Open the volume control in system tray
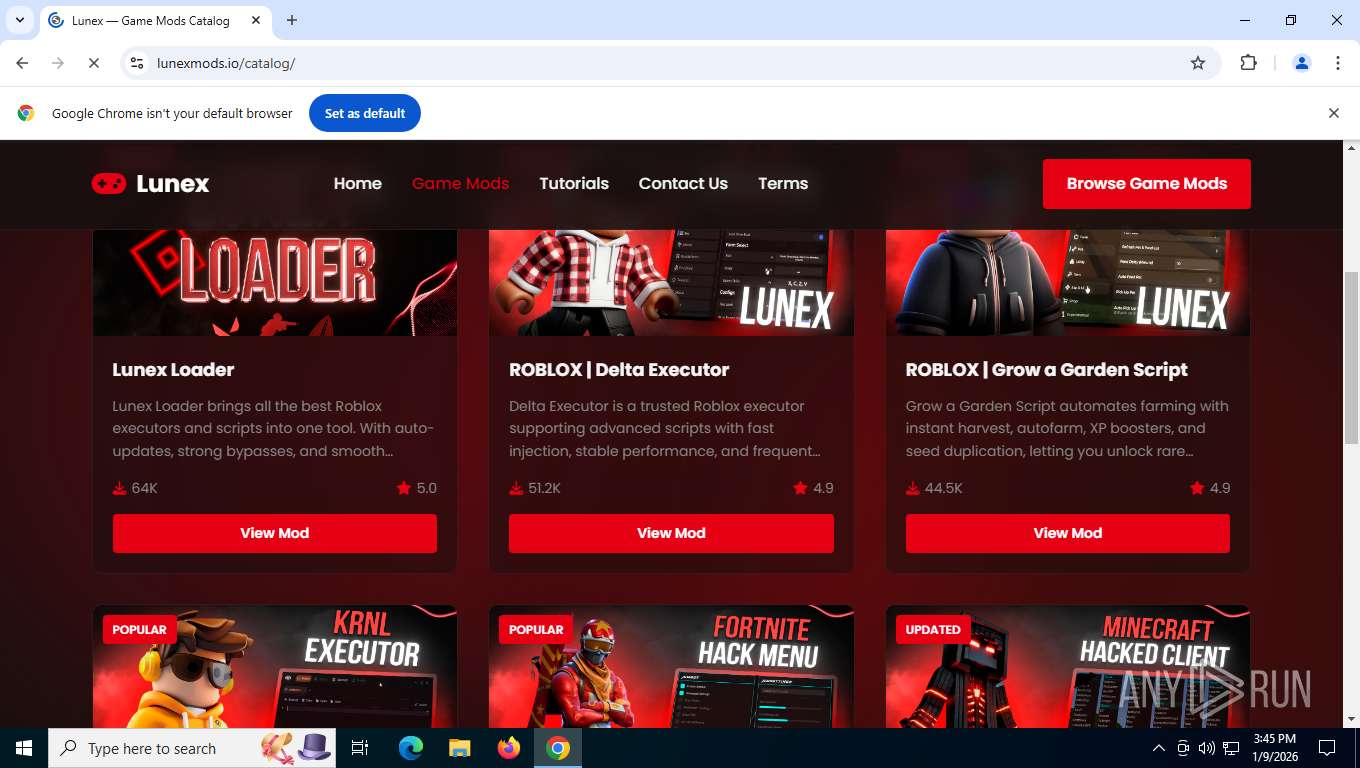Viewport: 1360px width, 768px height. point(1207,748)
